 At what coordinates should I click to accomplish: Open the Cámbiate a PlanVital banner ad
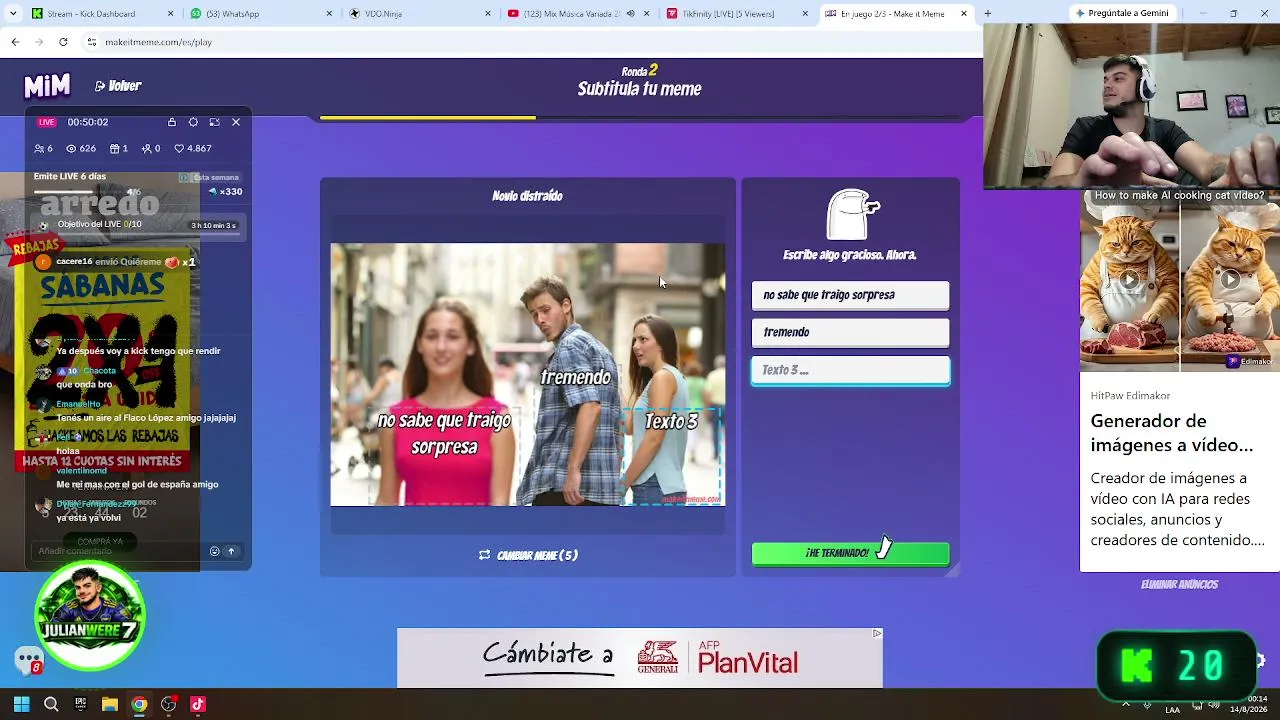640,658
